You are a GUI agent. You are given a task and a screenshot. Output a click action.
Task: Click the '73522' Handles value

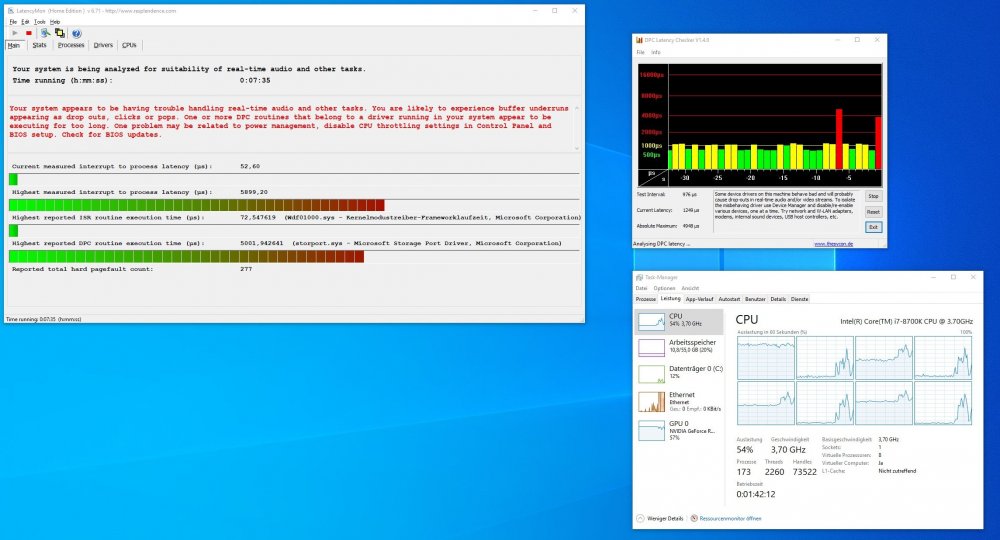coord(804,472)
